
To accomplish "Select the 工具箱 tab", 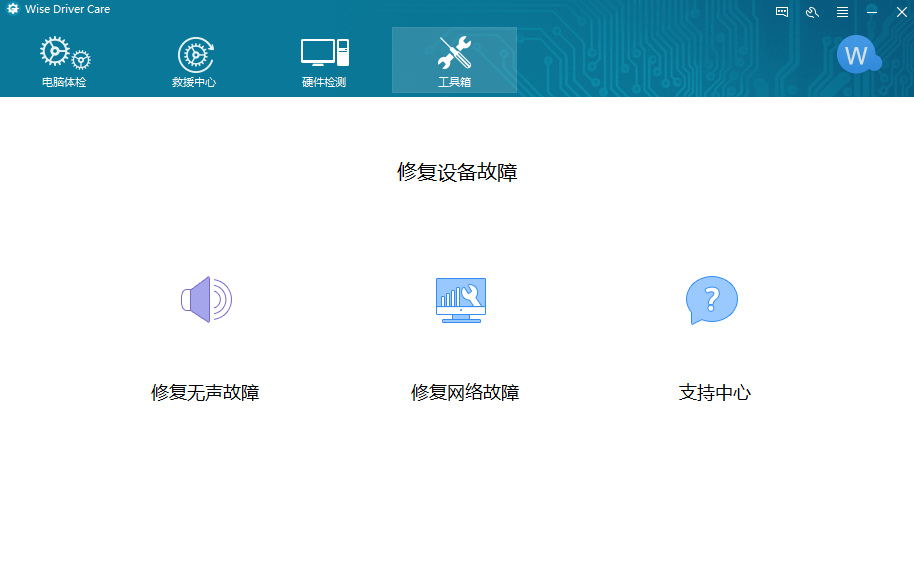I will [454, 62].
